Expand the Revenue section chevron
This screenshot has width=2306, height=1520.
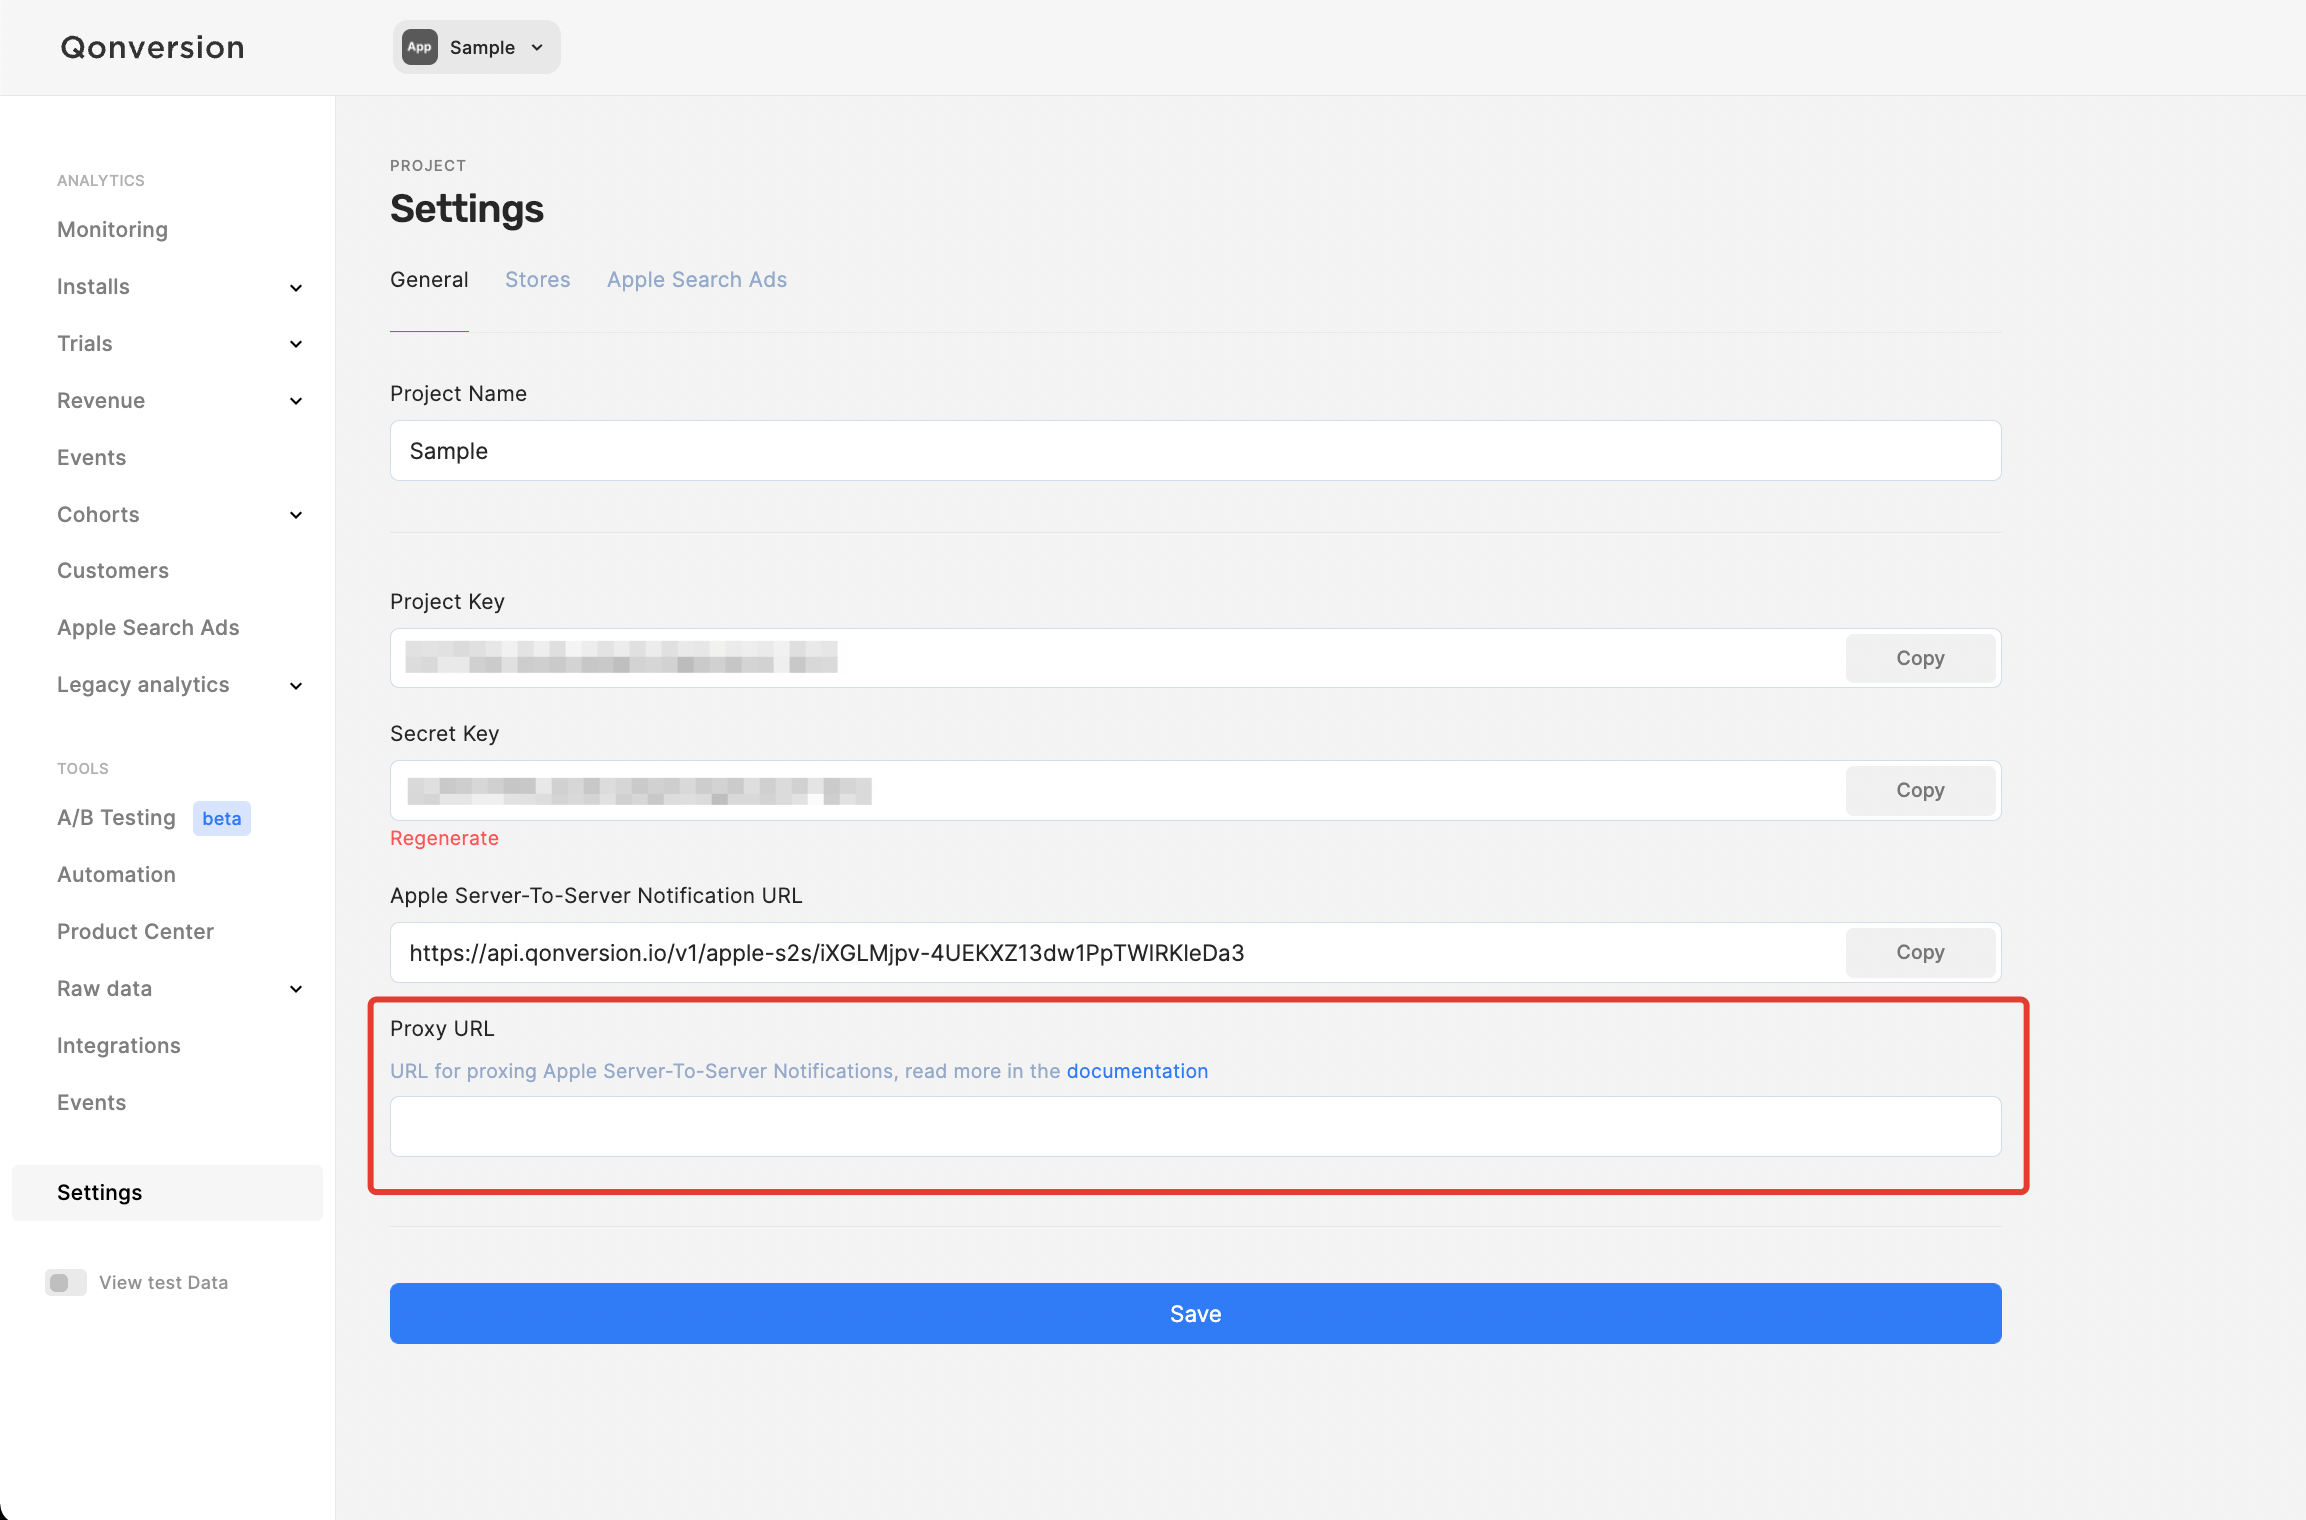[x=296, y=401]
